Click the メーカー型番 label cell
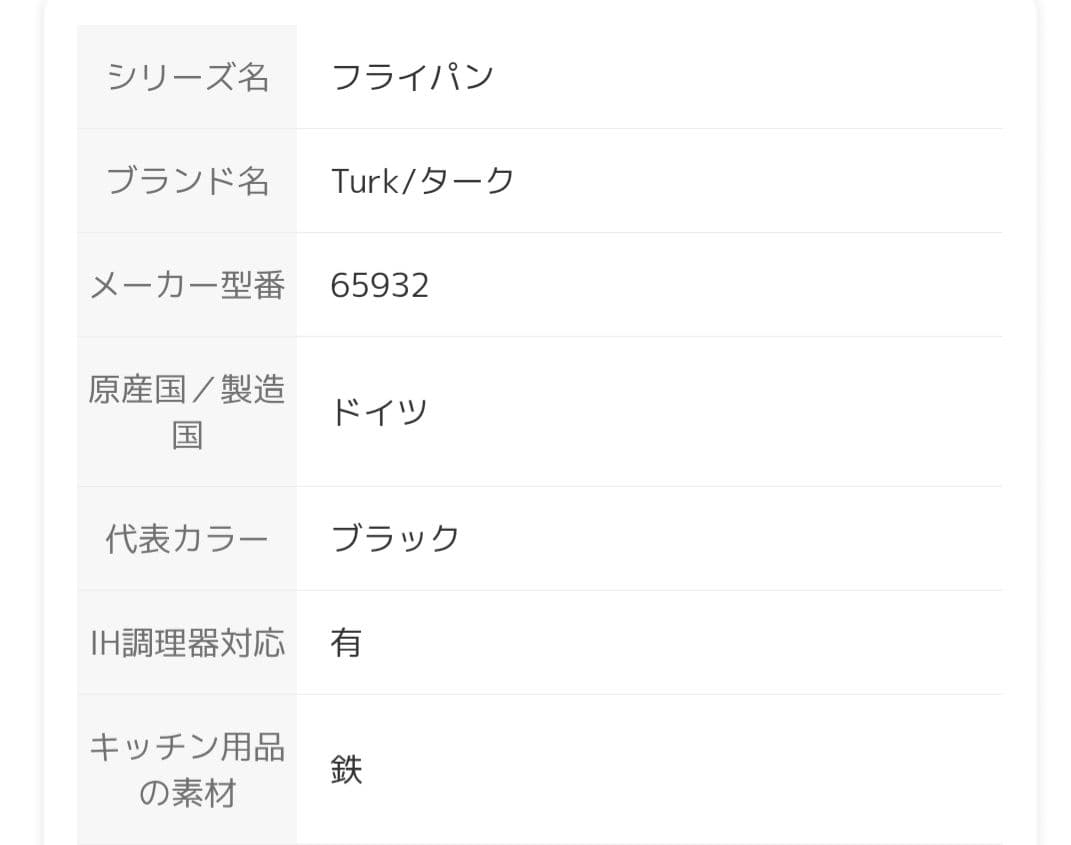 click(x=187, y=286)
